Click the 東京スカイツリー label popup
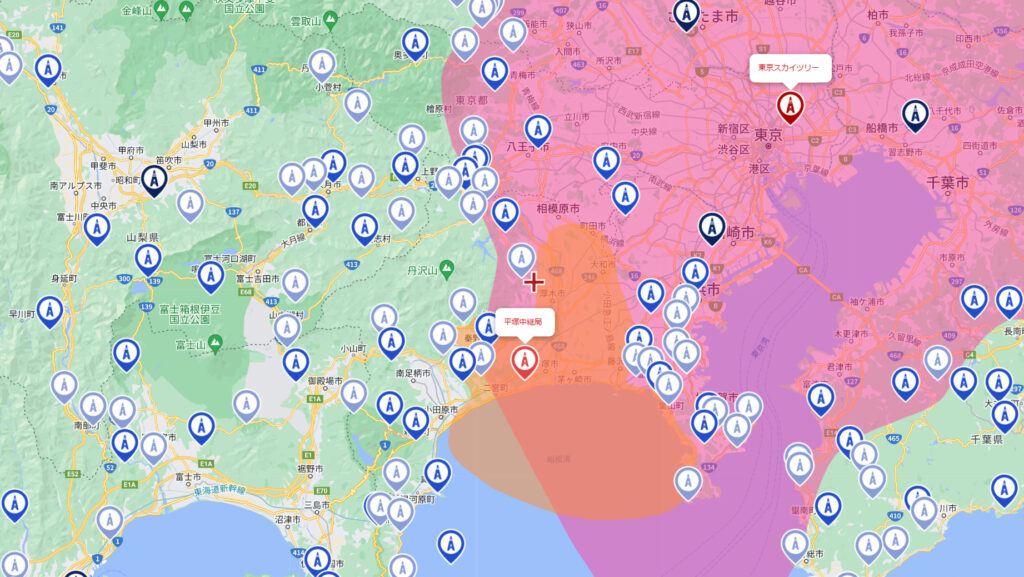The width and height of the screenshot is (1024, 577). click(790, 68)
